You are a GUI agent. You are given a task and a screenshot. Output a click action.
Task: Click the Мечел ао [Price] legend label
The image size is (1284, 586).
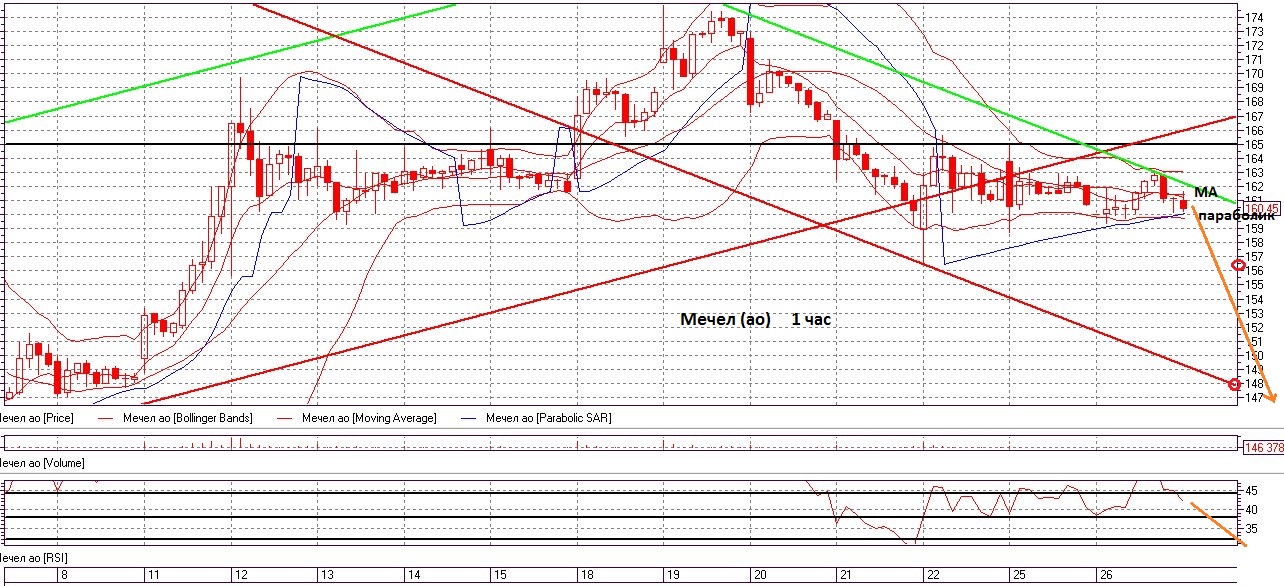pyautogui.click(x=38, y=418)
